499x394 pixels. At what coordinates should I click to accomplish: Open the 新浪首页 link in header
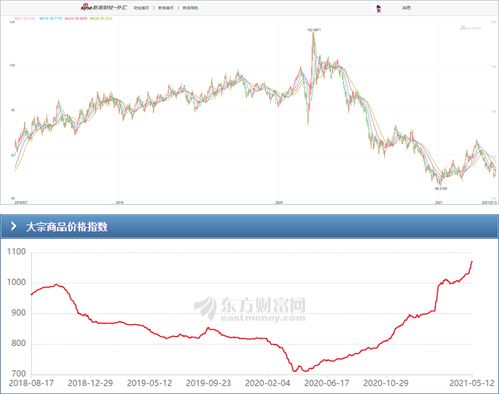pyautogui.click(x=166, y=8)
